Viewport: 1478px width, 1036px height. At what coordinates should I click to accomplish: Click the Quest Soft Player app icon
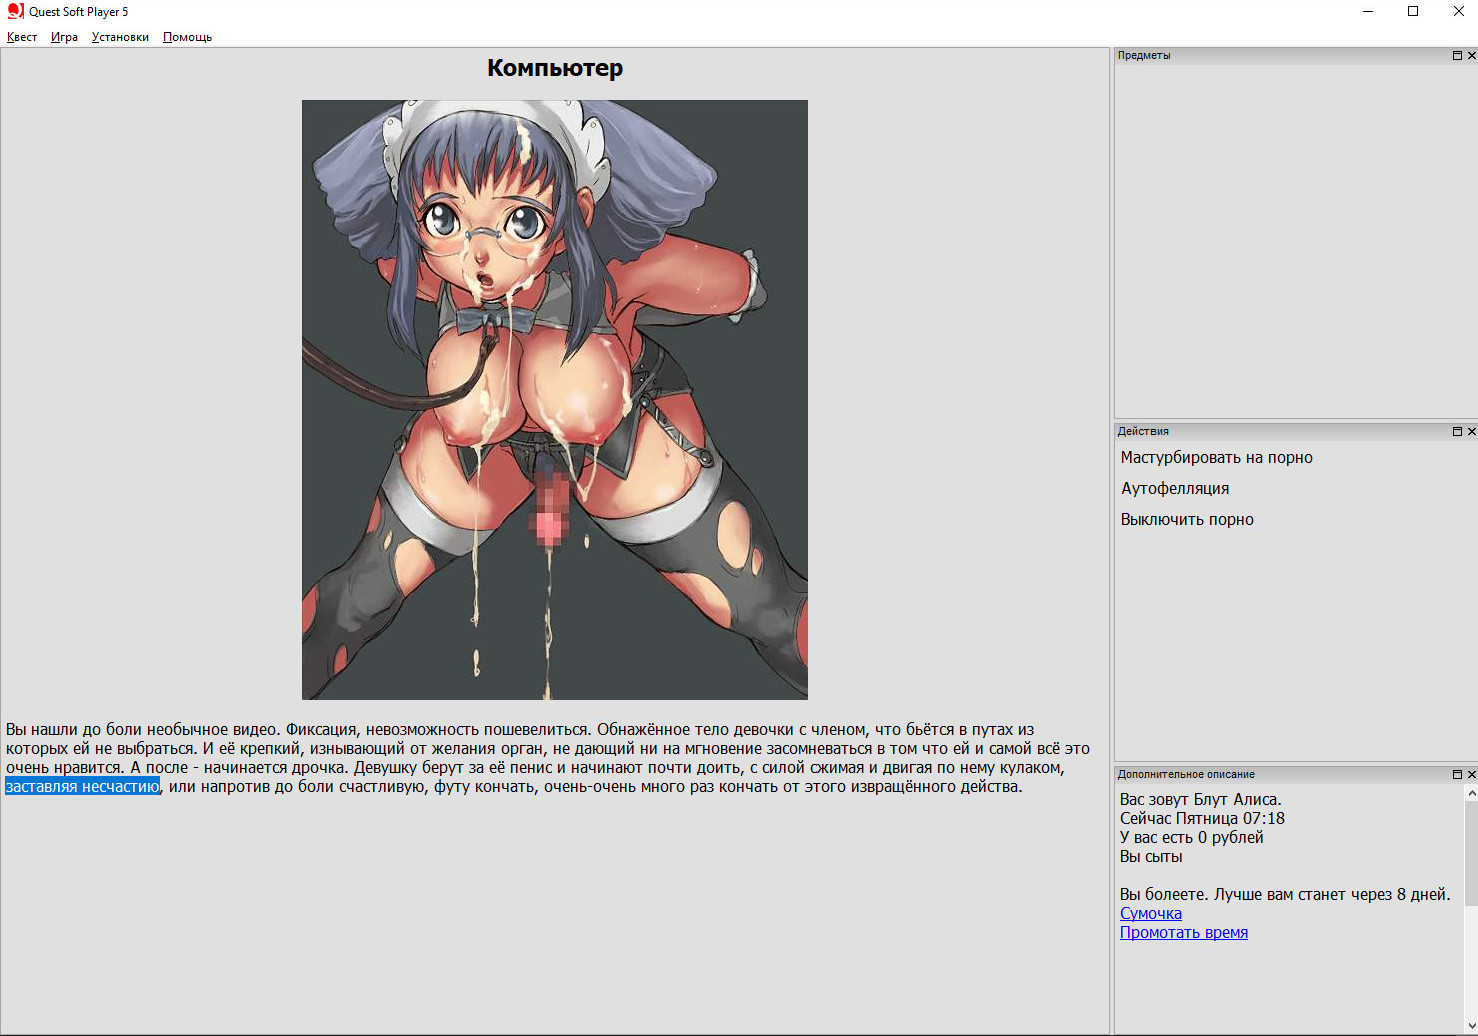click(15, 11)
